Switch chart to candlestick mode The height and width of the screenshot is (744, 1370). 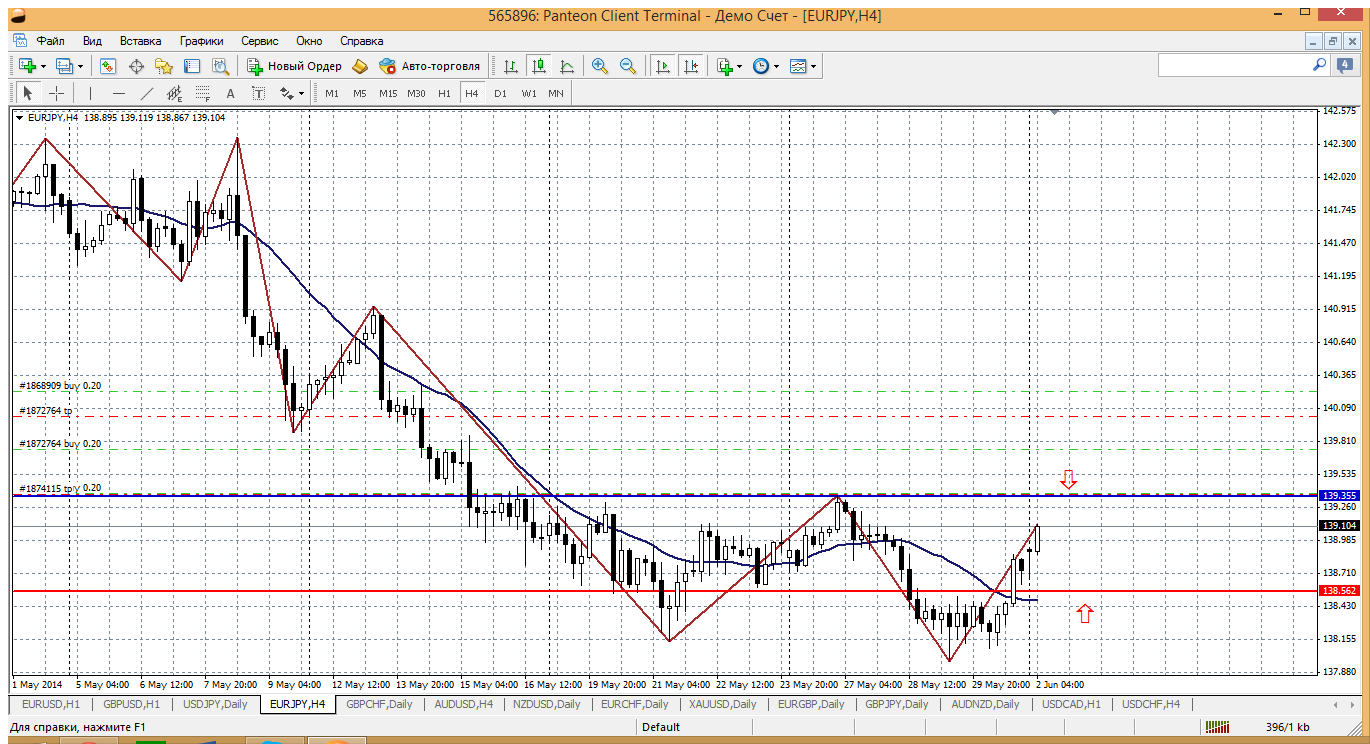pos(539,66)
